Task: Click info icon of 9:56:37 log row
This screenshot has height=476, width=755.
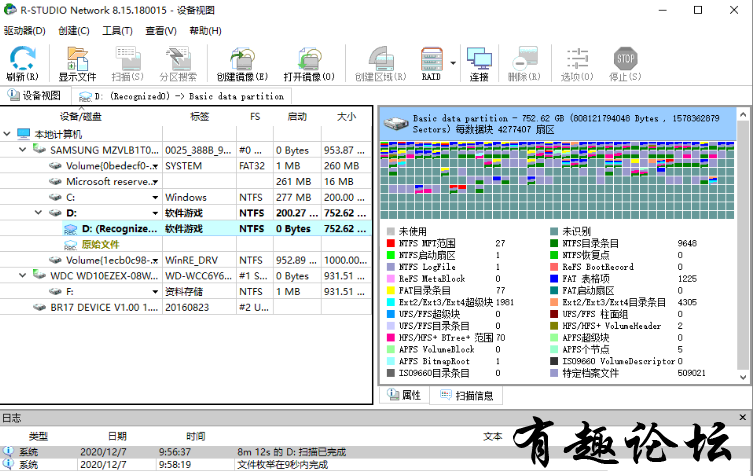Action: coord(8,451)
